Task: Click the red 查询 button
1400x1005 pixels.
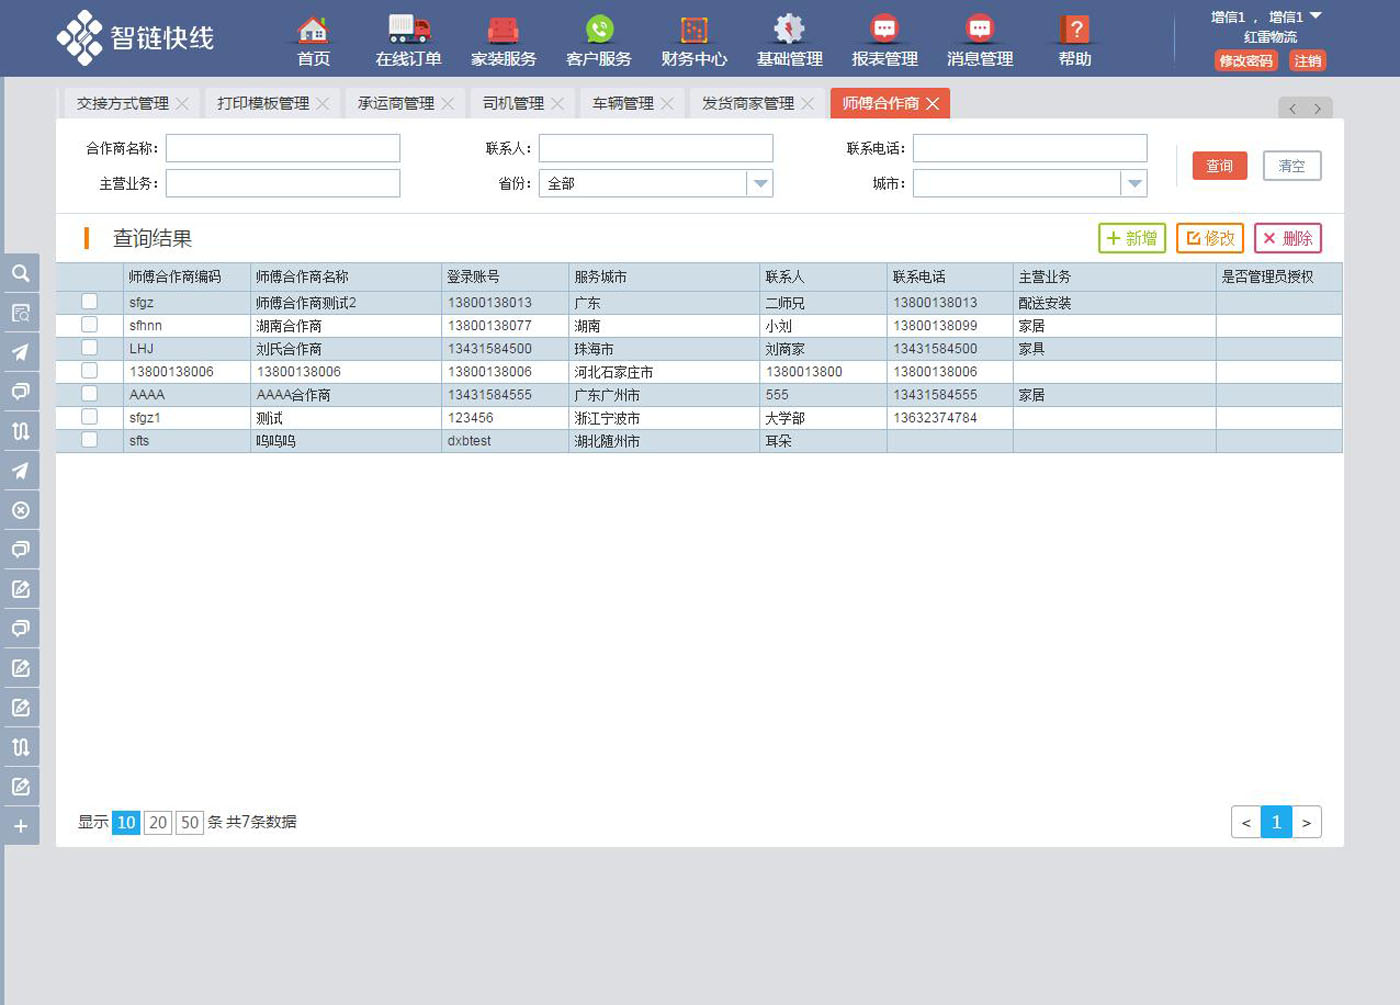Action: tap(1219, 166)
